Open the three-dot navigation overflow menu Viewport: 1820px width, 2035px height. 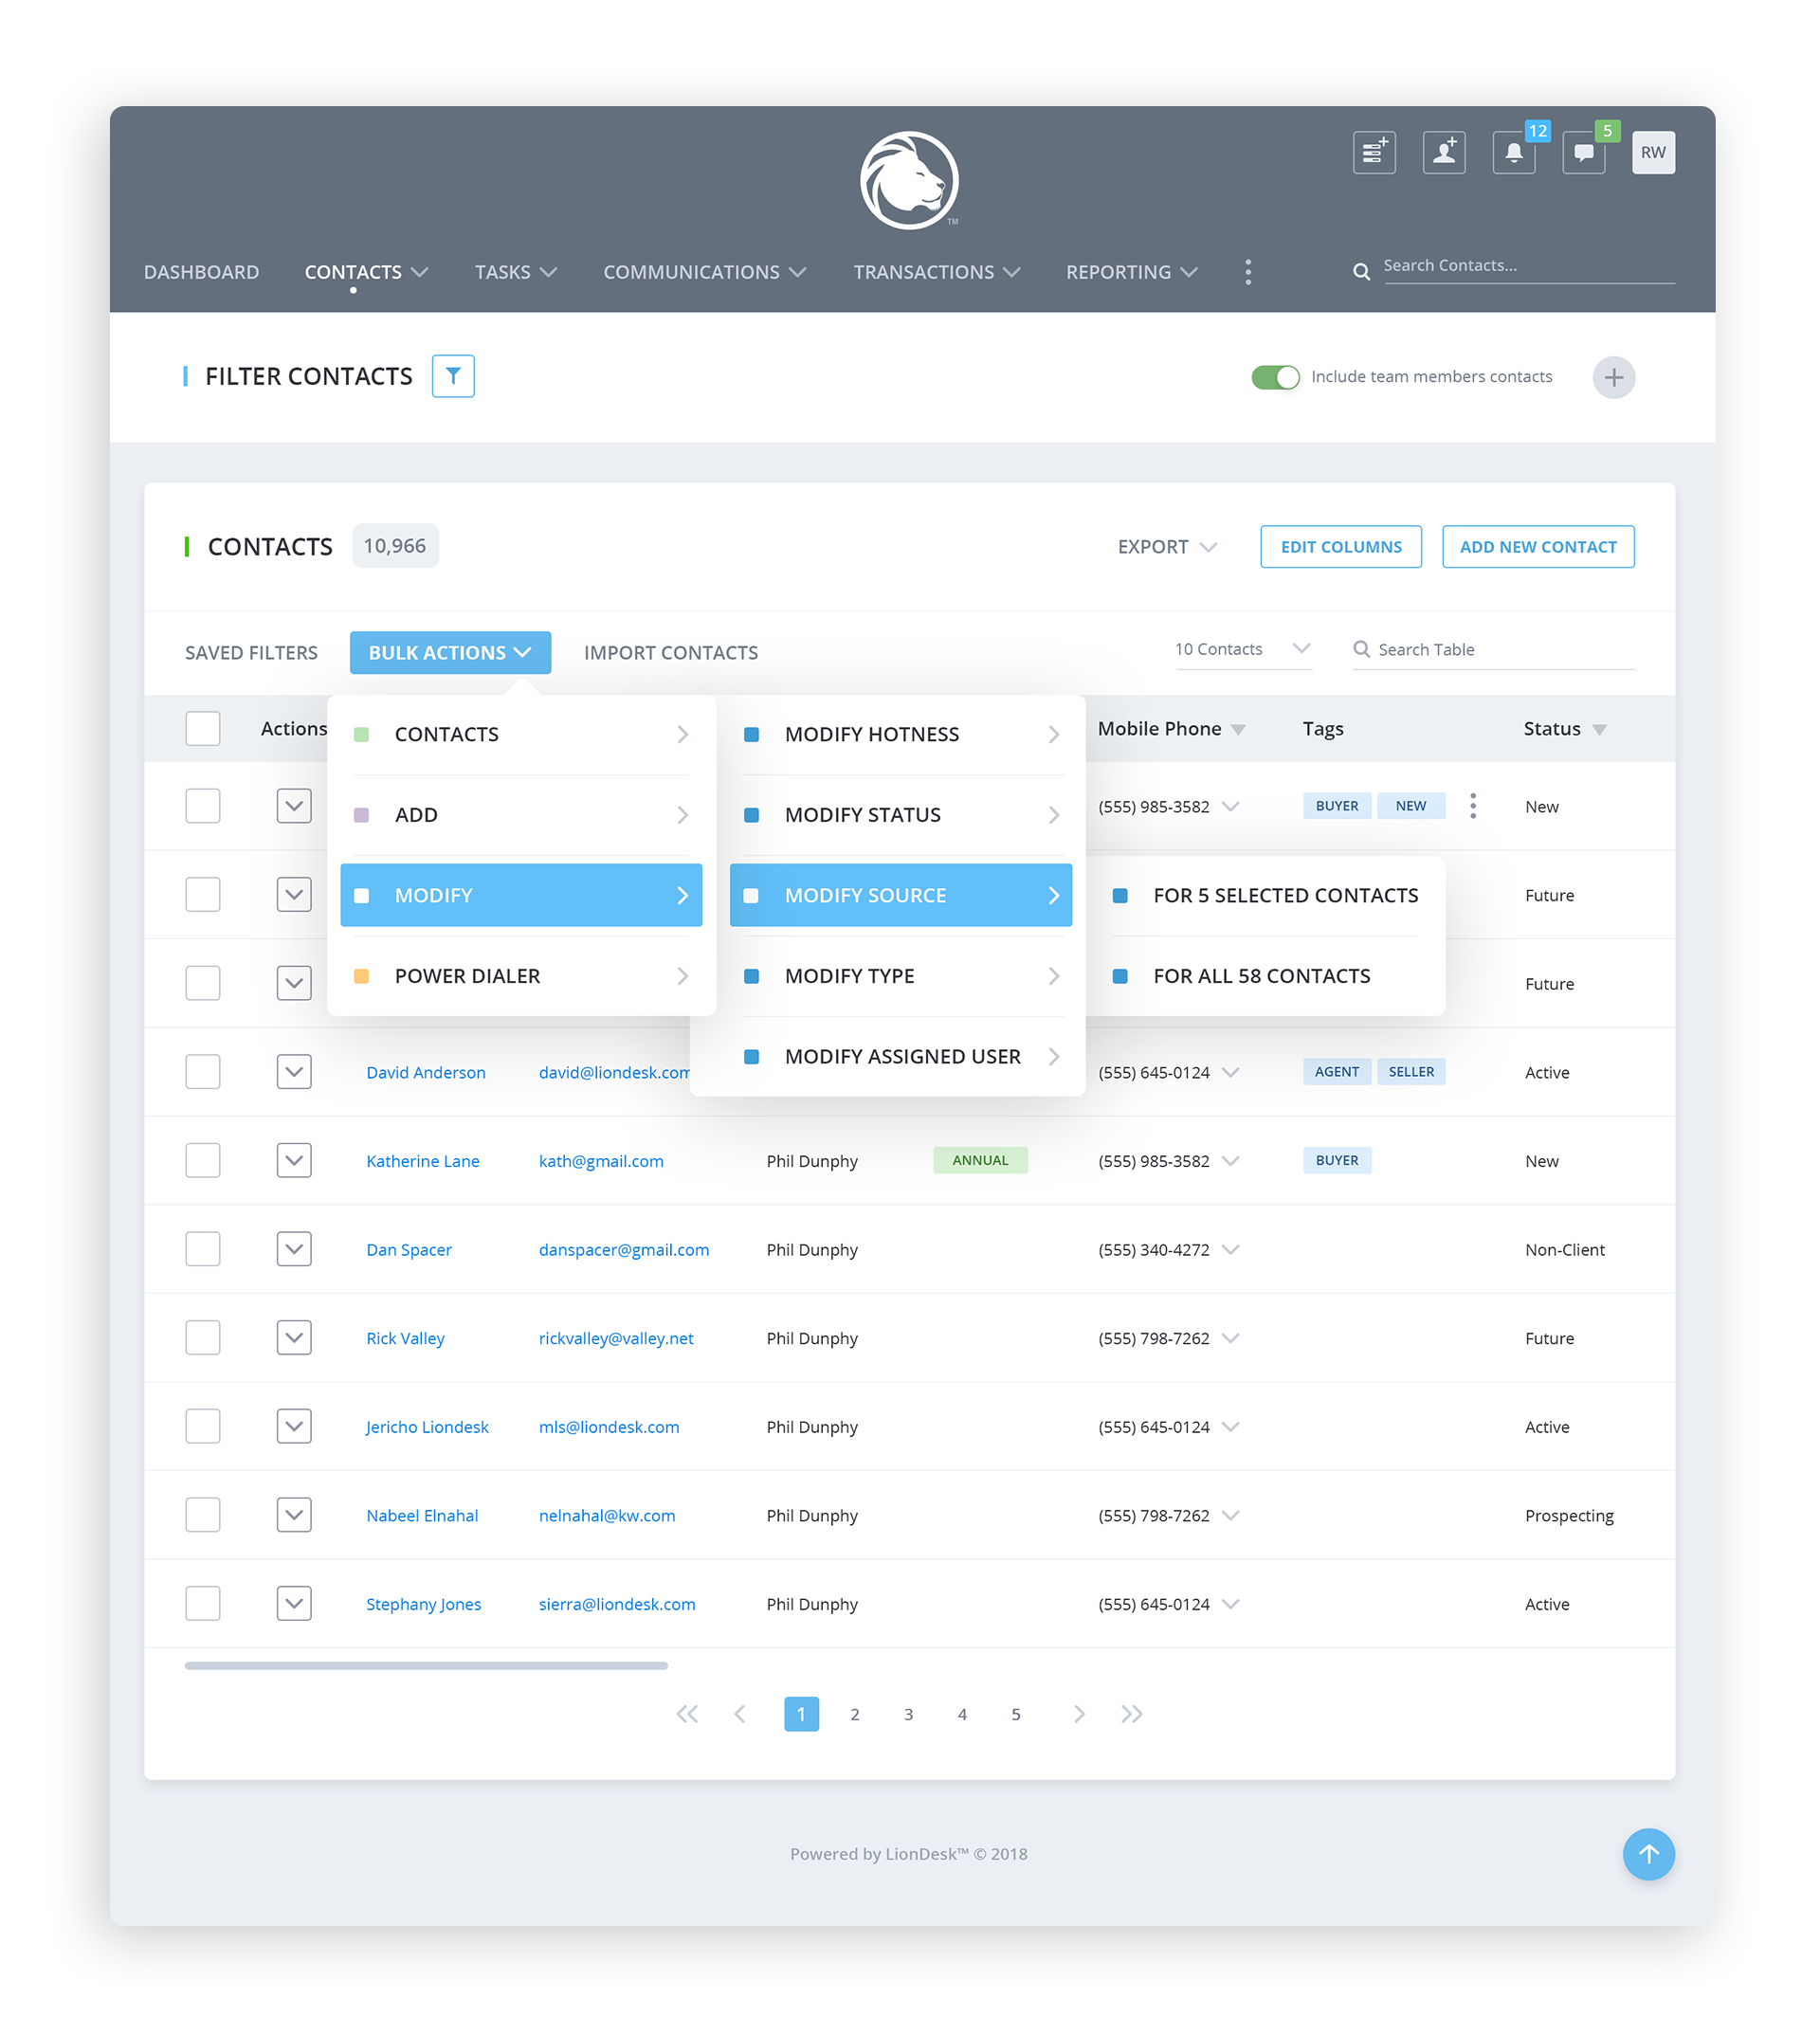pyautogui.click(x=1247, y=272)
